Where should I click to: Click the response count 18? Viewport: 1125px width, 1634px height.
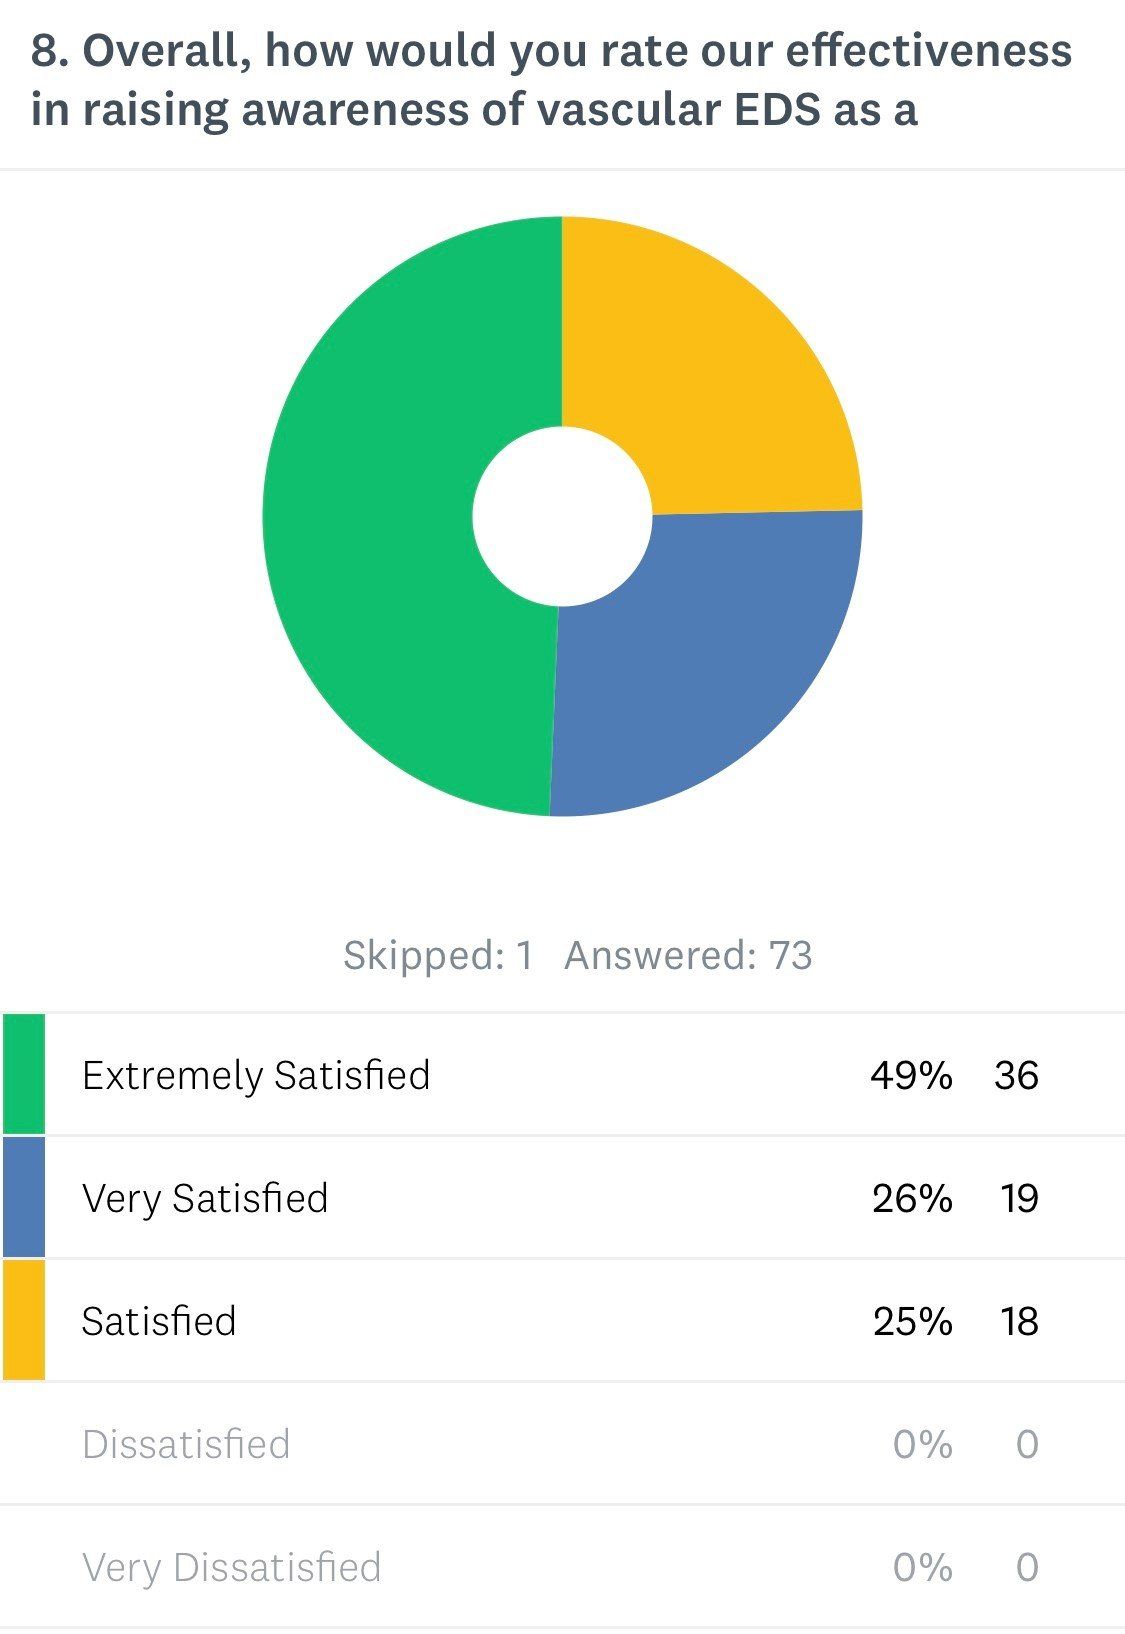1019,1321
